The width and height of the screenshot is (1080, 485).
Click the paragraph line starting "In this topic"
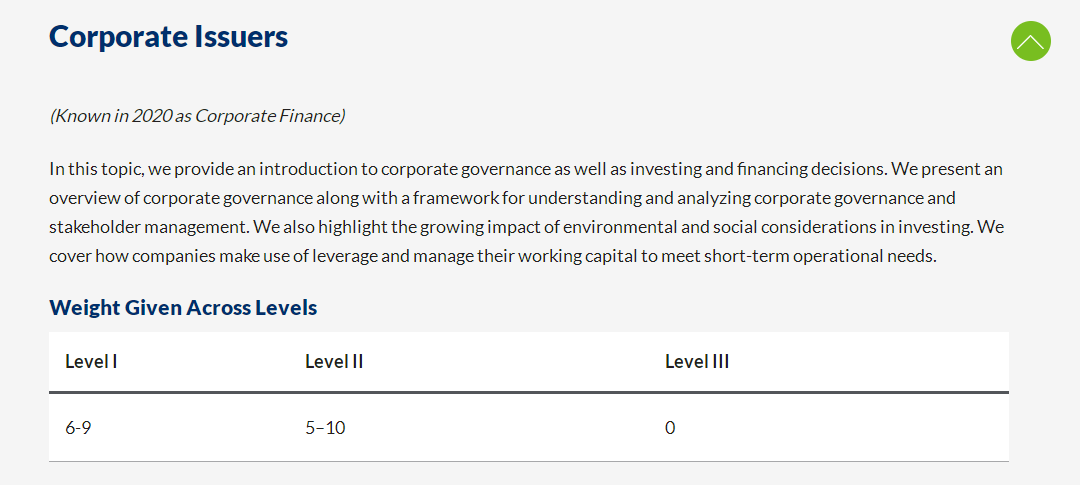click(x=526, y=169)
